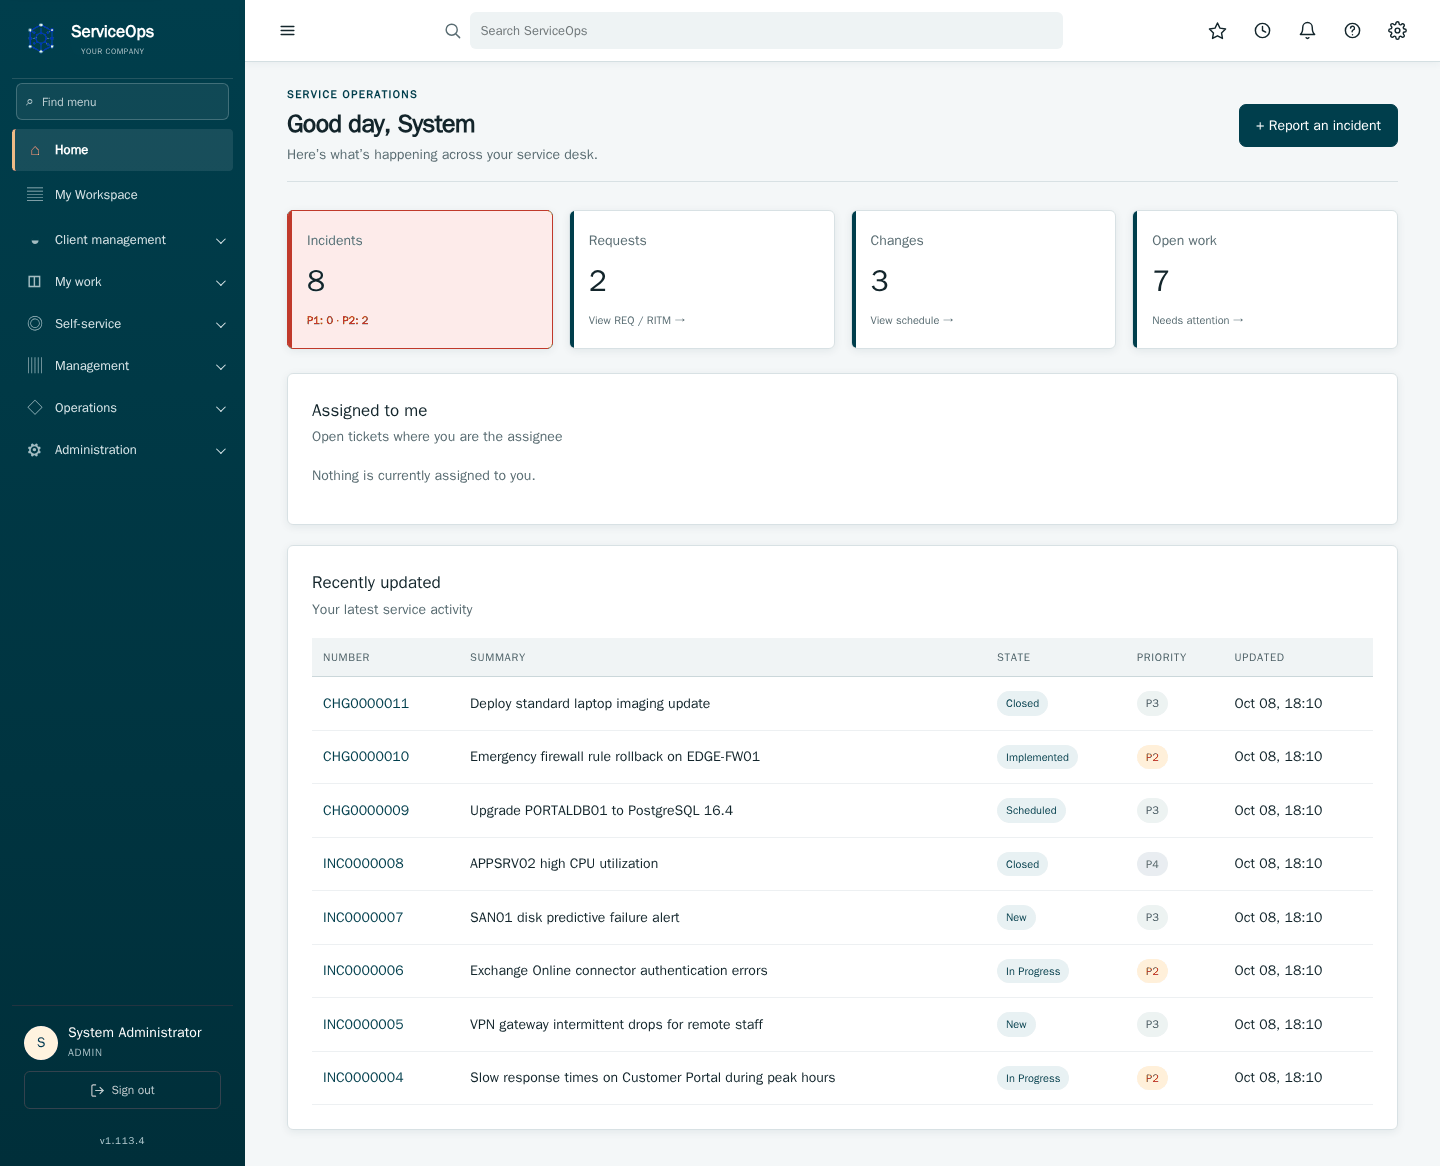This screenshot has height=1166, width=1440.
Task: Click the PRIORITY column header
Action: click(1161, 658)
